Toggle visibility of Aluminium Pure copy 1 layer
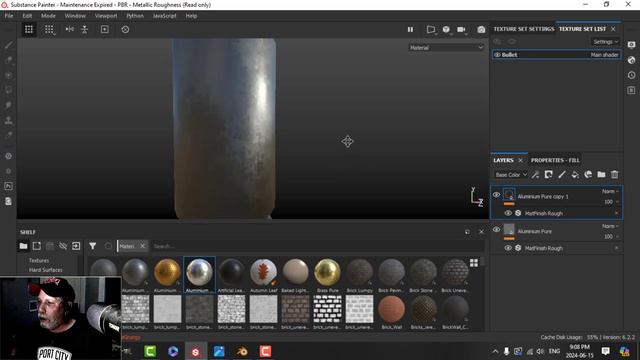The height and width of the screenshot is (360, 640). (496, 195)
